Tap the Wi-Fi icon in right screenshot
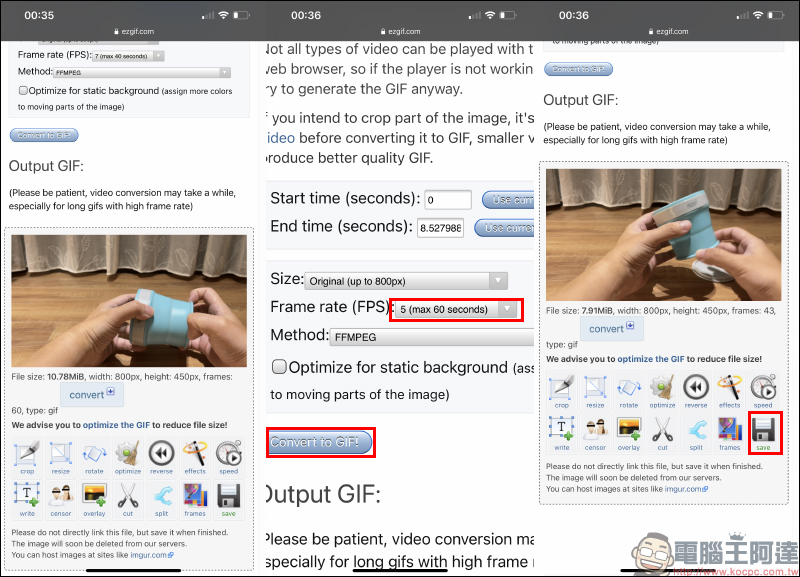 [758, 15]
